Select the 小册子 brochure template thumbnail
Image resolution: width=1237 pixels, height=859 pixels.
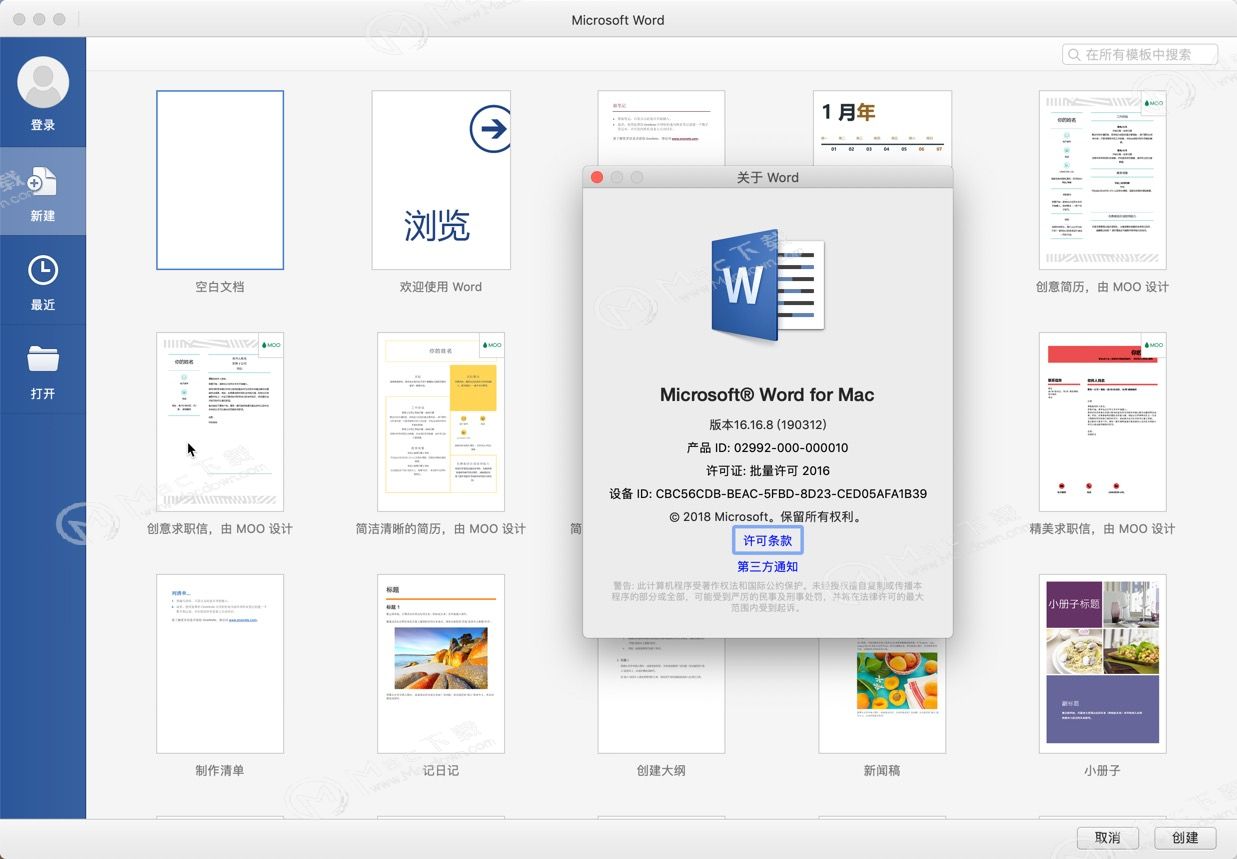click(1102, 664)
